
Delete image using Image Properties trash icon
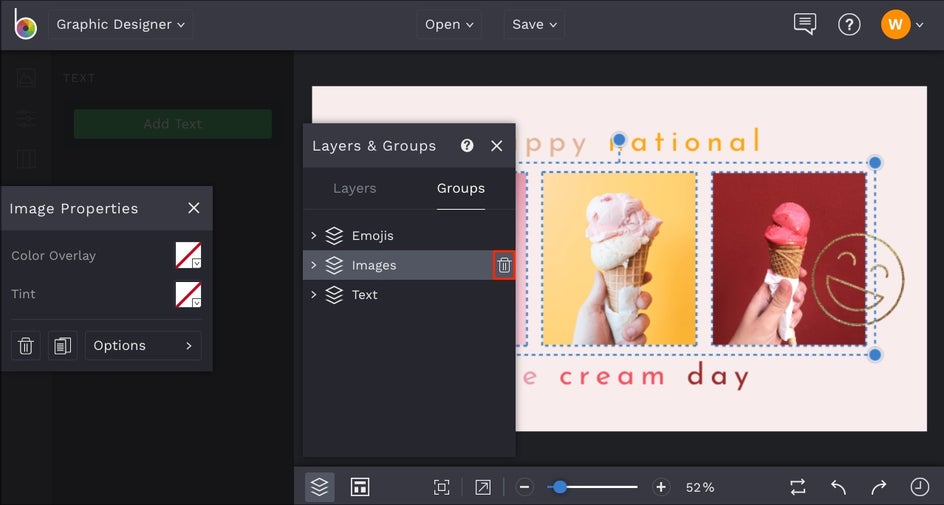tap(26, 345)
